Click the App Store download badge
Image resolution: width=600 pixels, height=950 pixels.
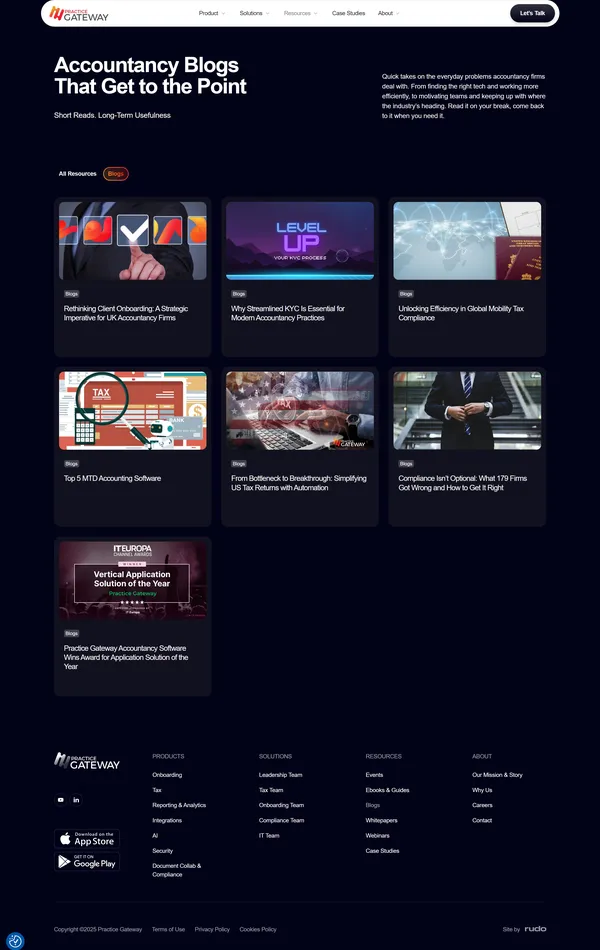(x=86, y=839)
